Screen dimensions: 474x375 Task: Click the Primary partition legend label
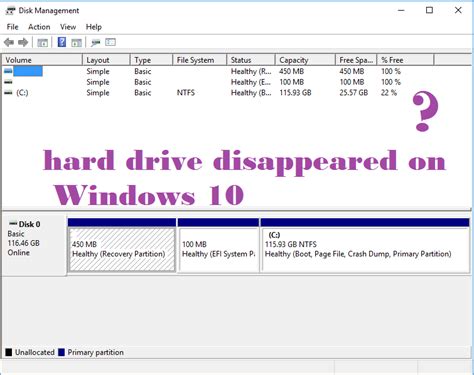96,352
